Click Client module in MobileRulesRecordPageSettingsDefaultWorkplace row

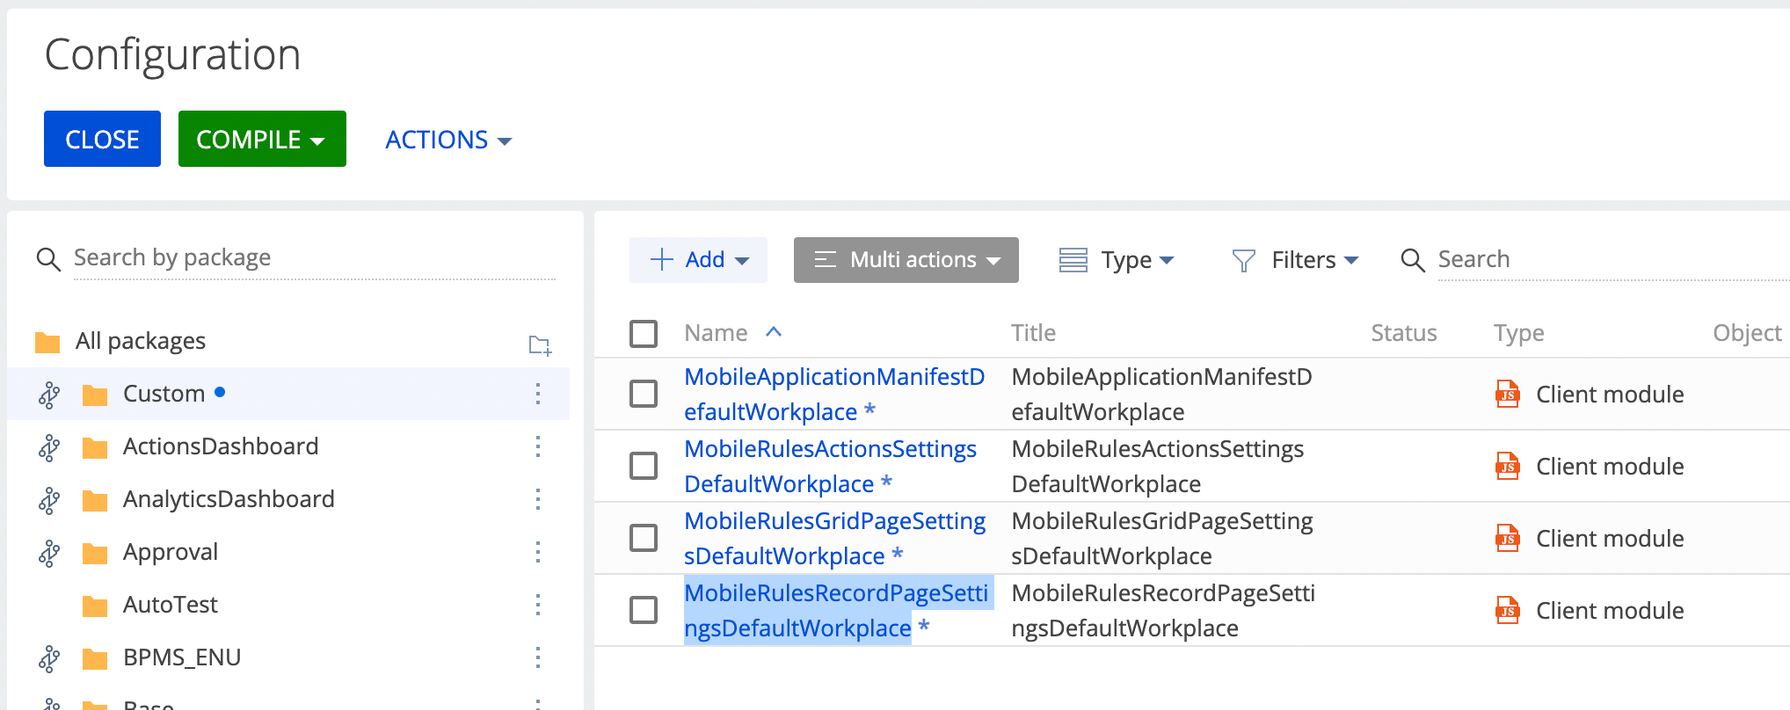coord(1610,610)
